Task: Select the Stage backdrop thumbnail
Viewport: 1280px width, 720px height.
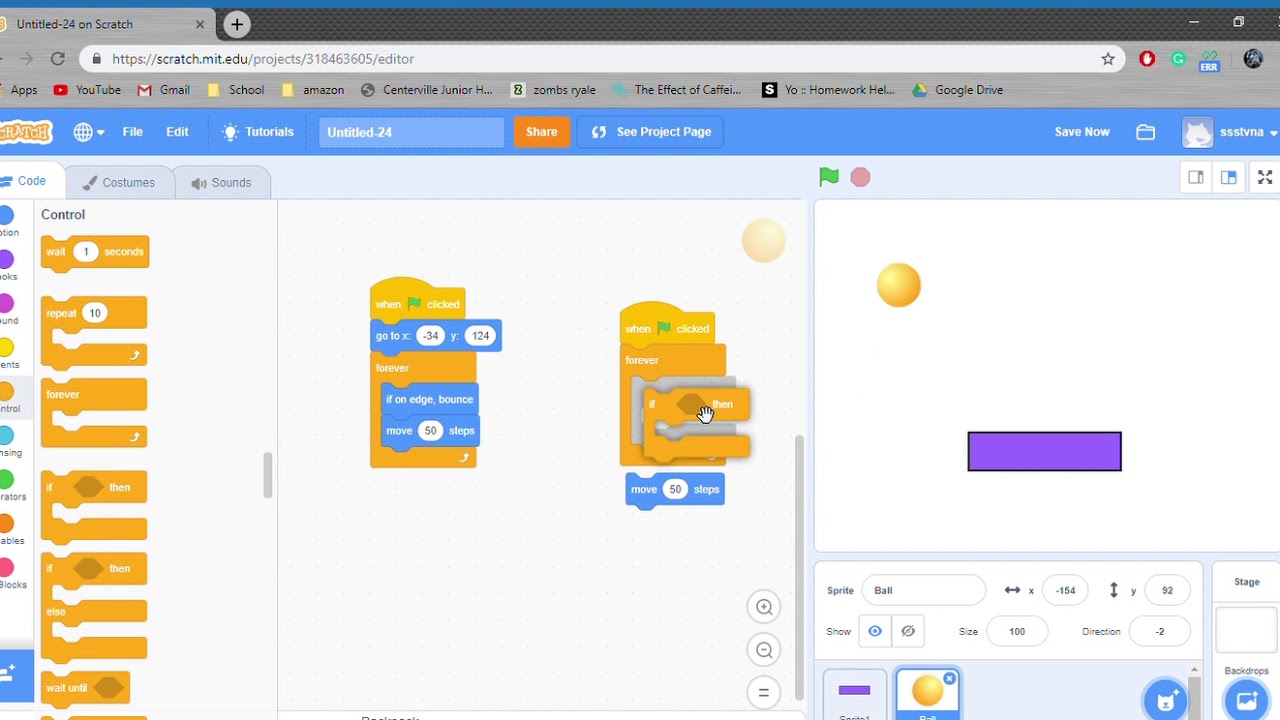Action: 1246,630
